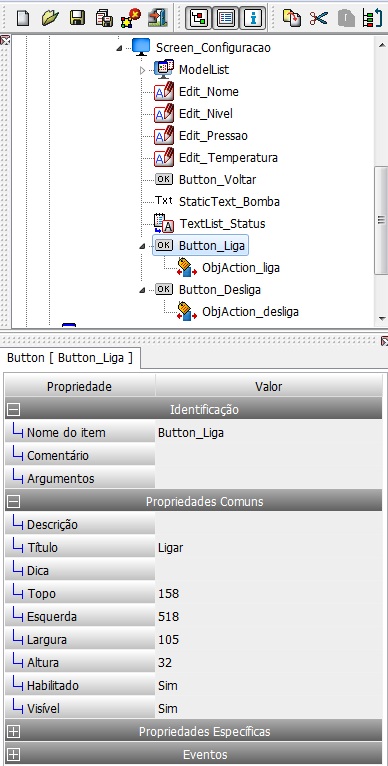Screen dimensions: 388x766
Task: Click the ObjAction_desliga tag icon
Action: coord(187,311)
